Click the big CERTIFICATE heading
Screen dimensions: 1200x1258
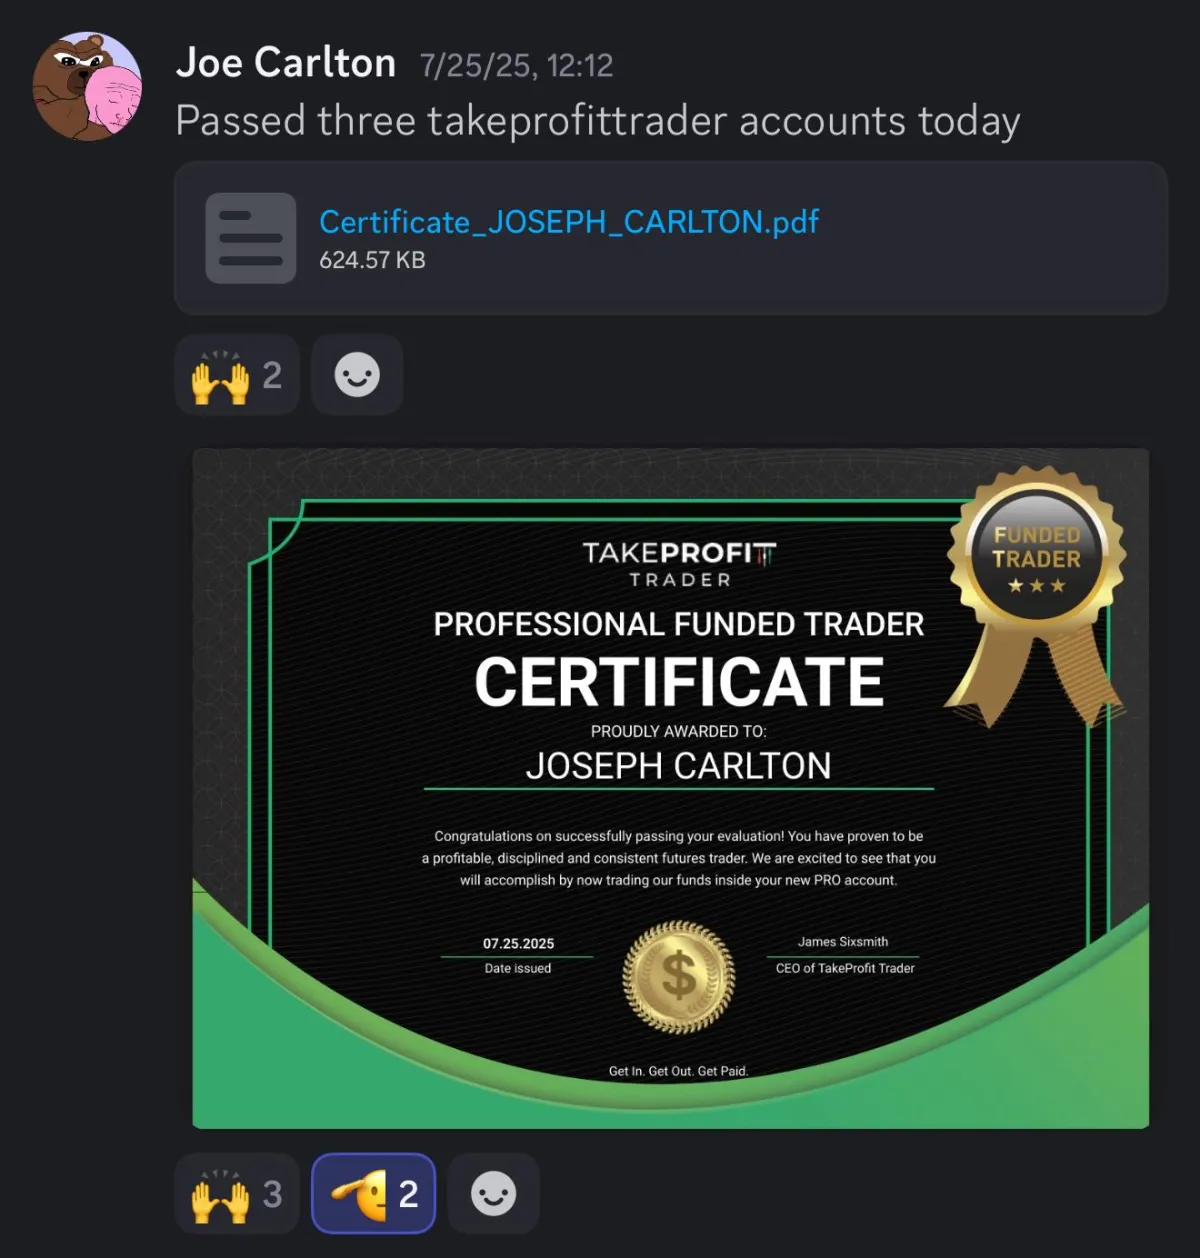(x=679, y=682)
